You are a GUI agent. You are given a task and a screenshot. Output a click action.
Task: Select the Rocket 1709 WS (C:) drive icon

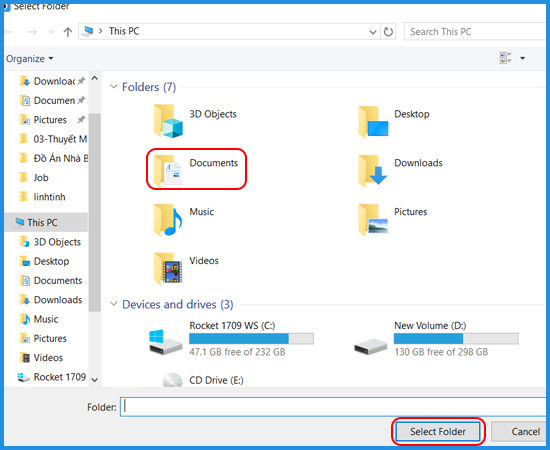tap(166, 342)
